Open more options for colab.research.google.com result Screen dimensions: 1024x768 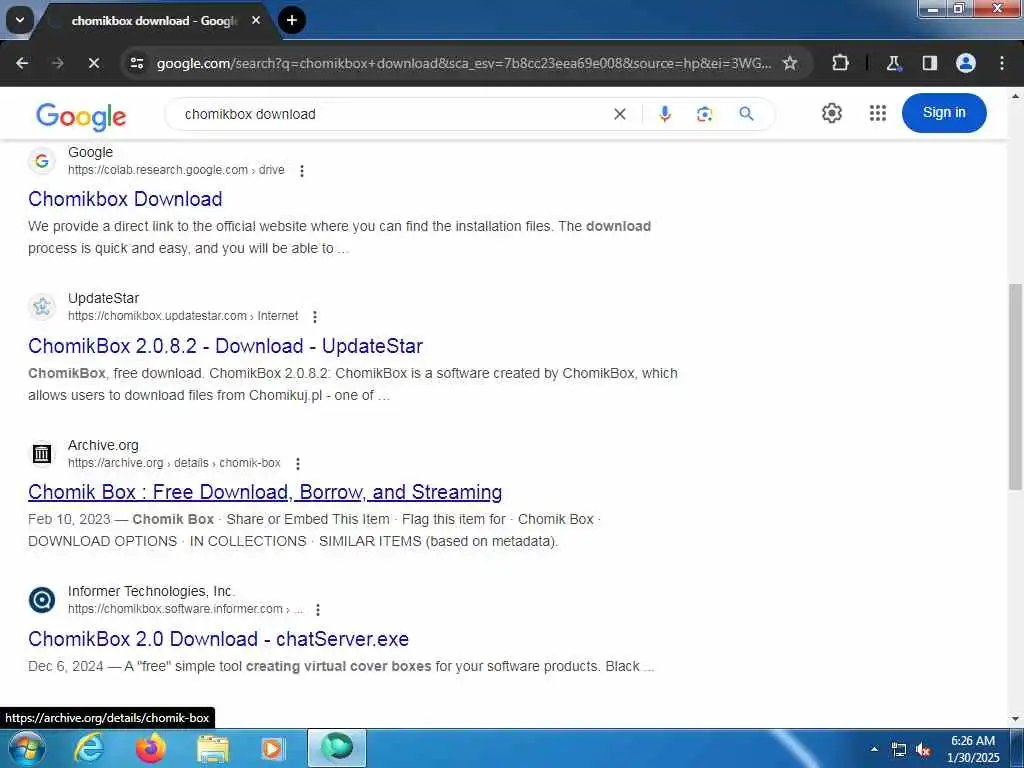click(302, 170)
